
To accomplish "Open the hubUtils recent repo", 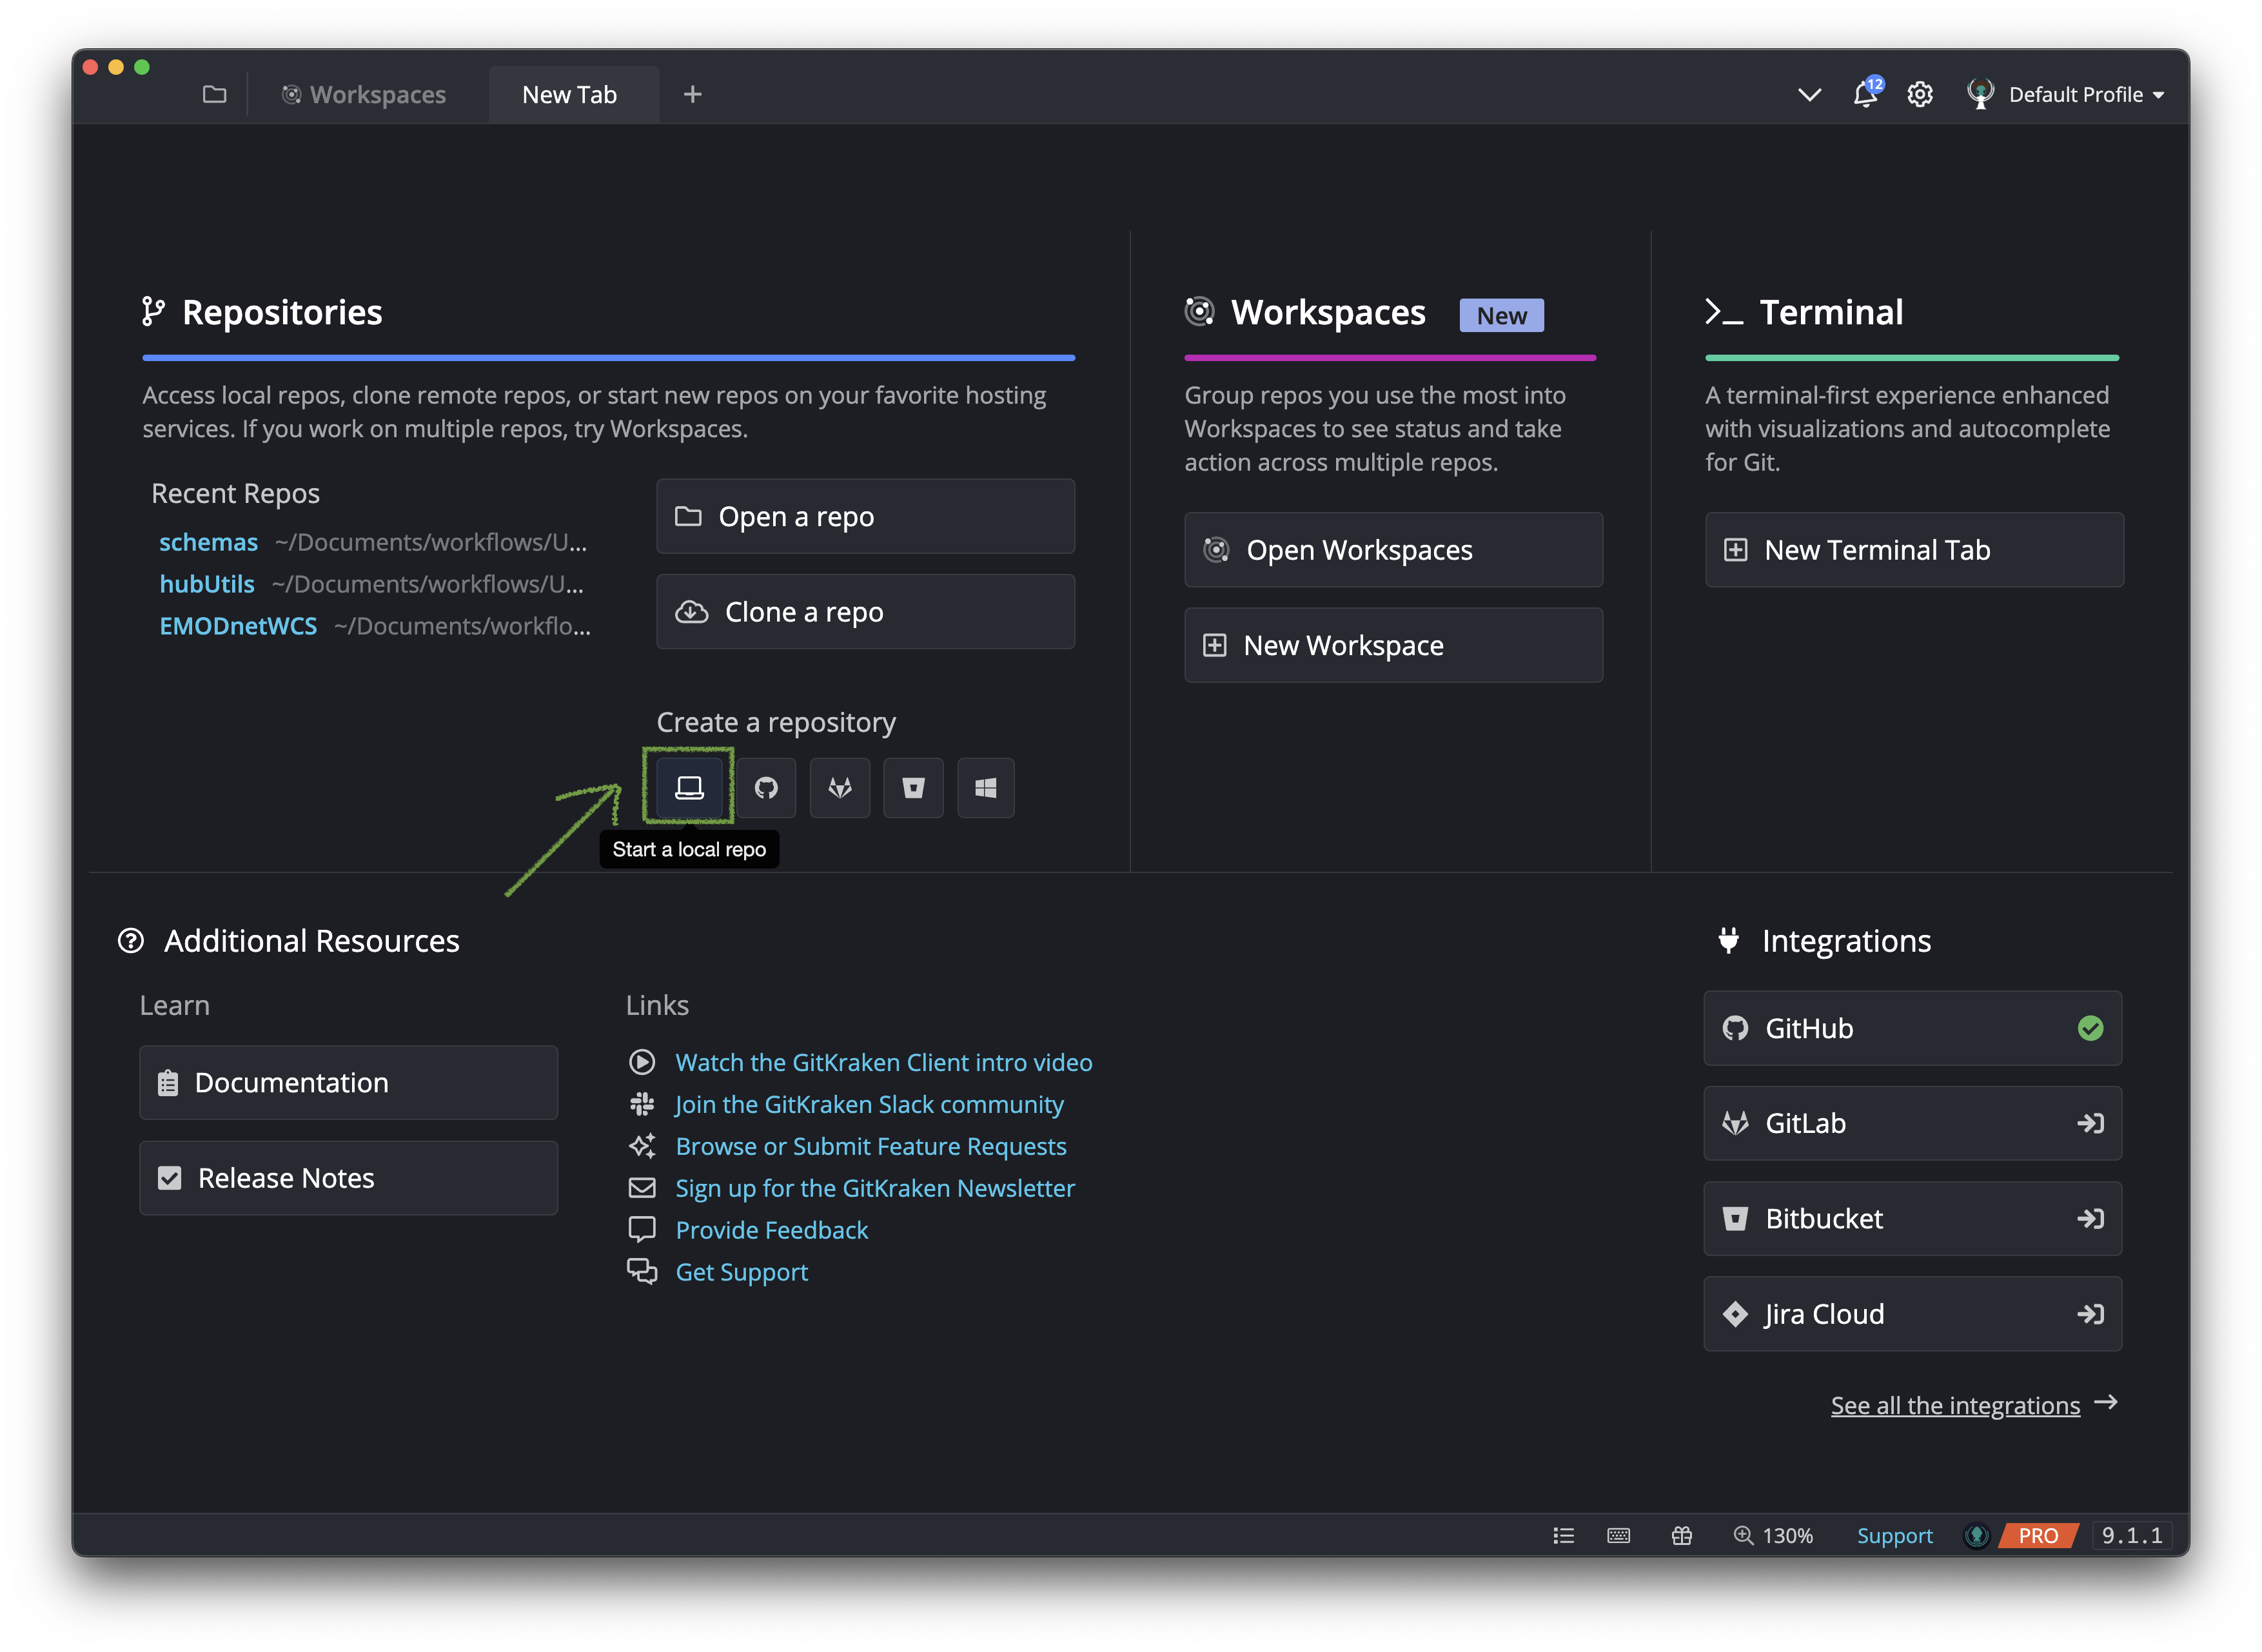I will (207, 584).
